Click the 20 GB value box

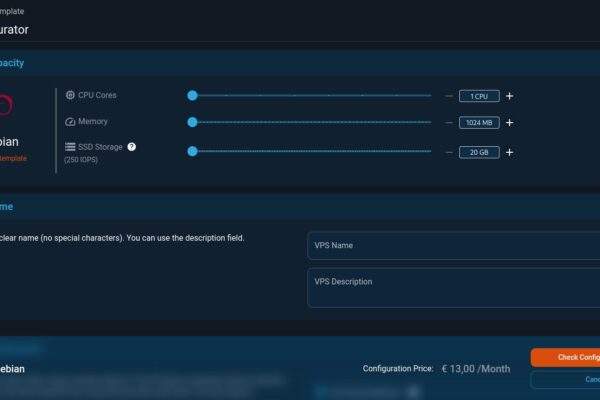click(479, 152)
